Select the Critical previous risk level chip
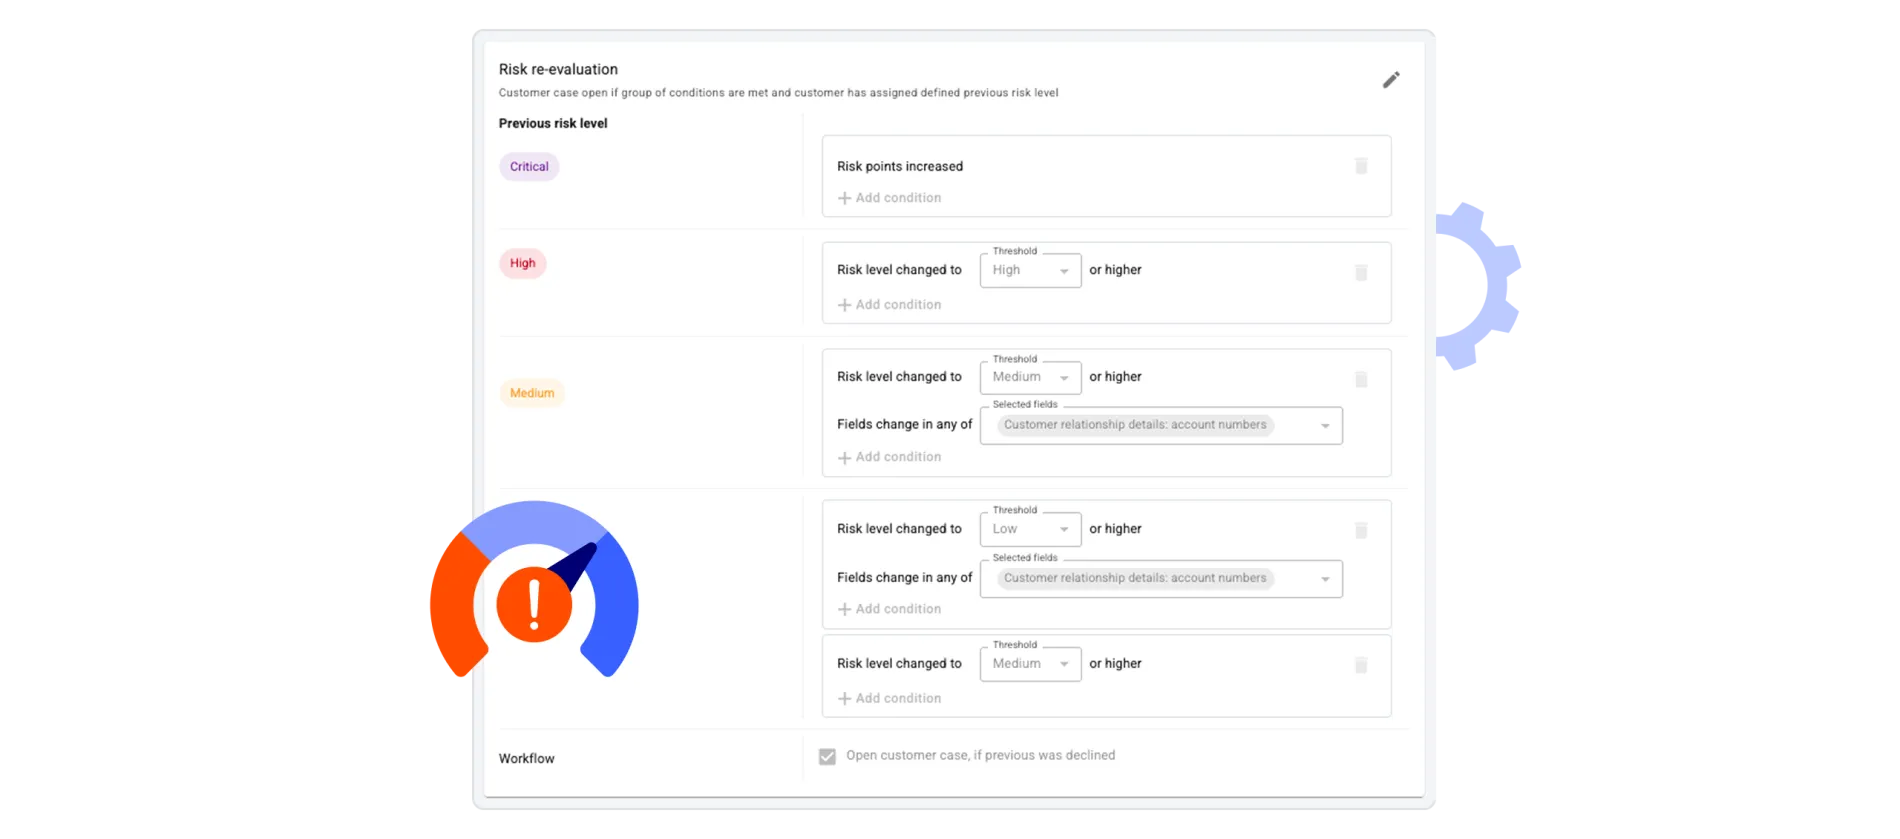 tap(528, 166)
